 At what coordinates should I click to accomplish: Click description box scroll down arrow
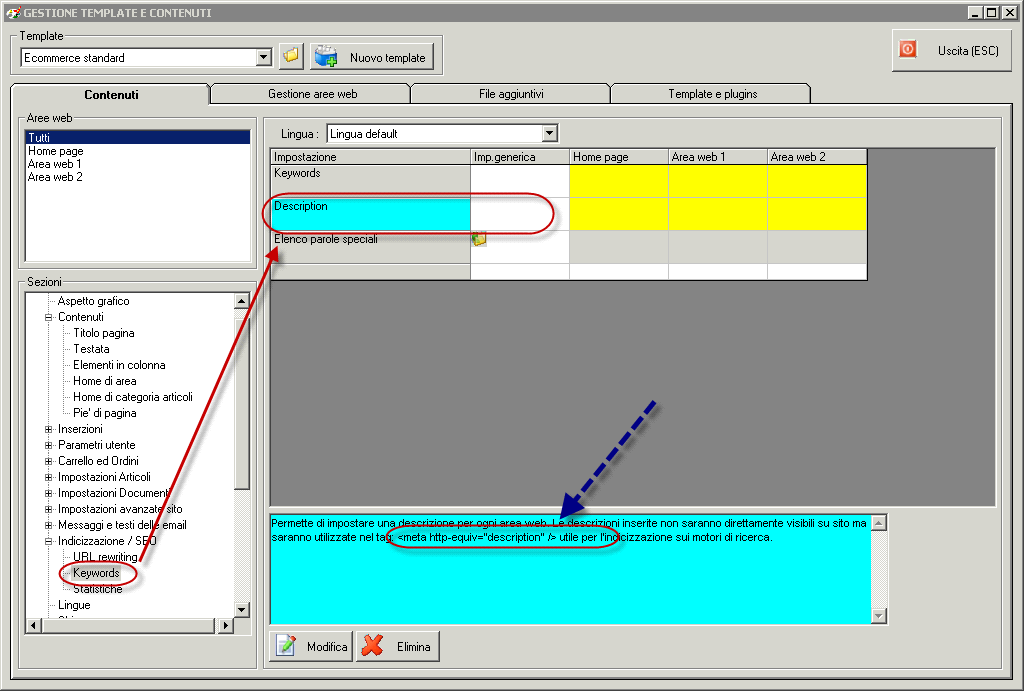(879, 615)
